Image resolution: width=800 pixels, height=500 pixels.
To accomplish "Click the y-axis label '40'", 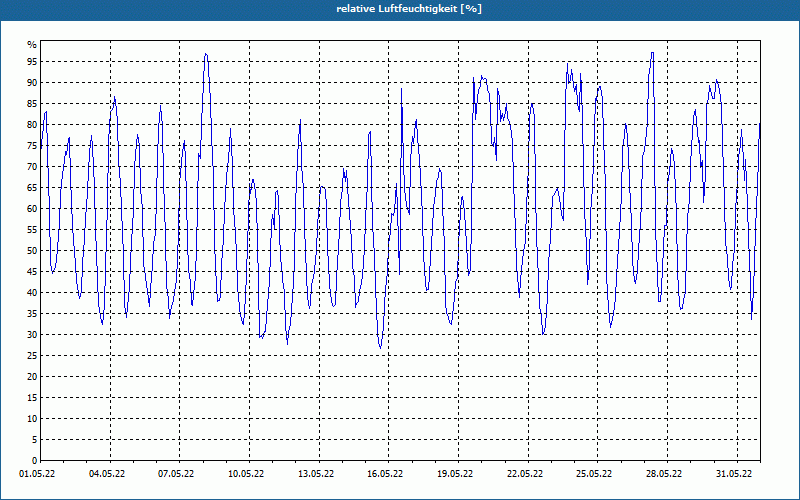I will 32,293.
